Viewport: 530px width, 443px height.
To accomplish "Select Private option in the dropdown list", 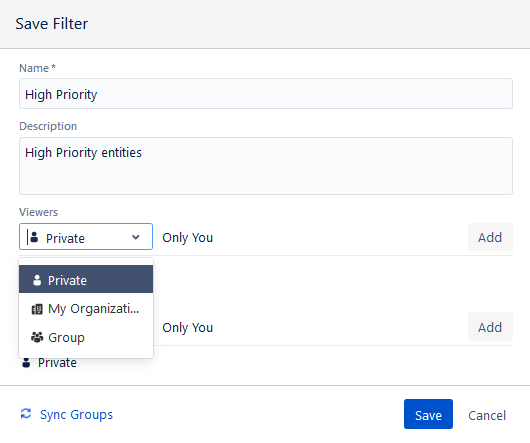I will pyautogui.click(x=86, y=279).
